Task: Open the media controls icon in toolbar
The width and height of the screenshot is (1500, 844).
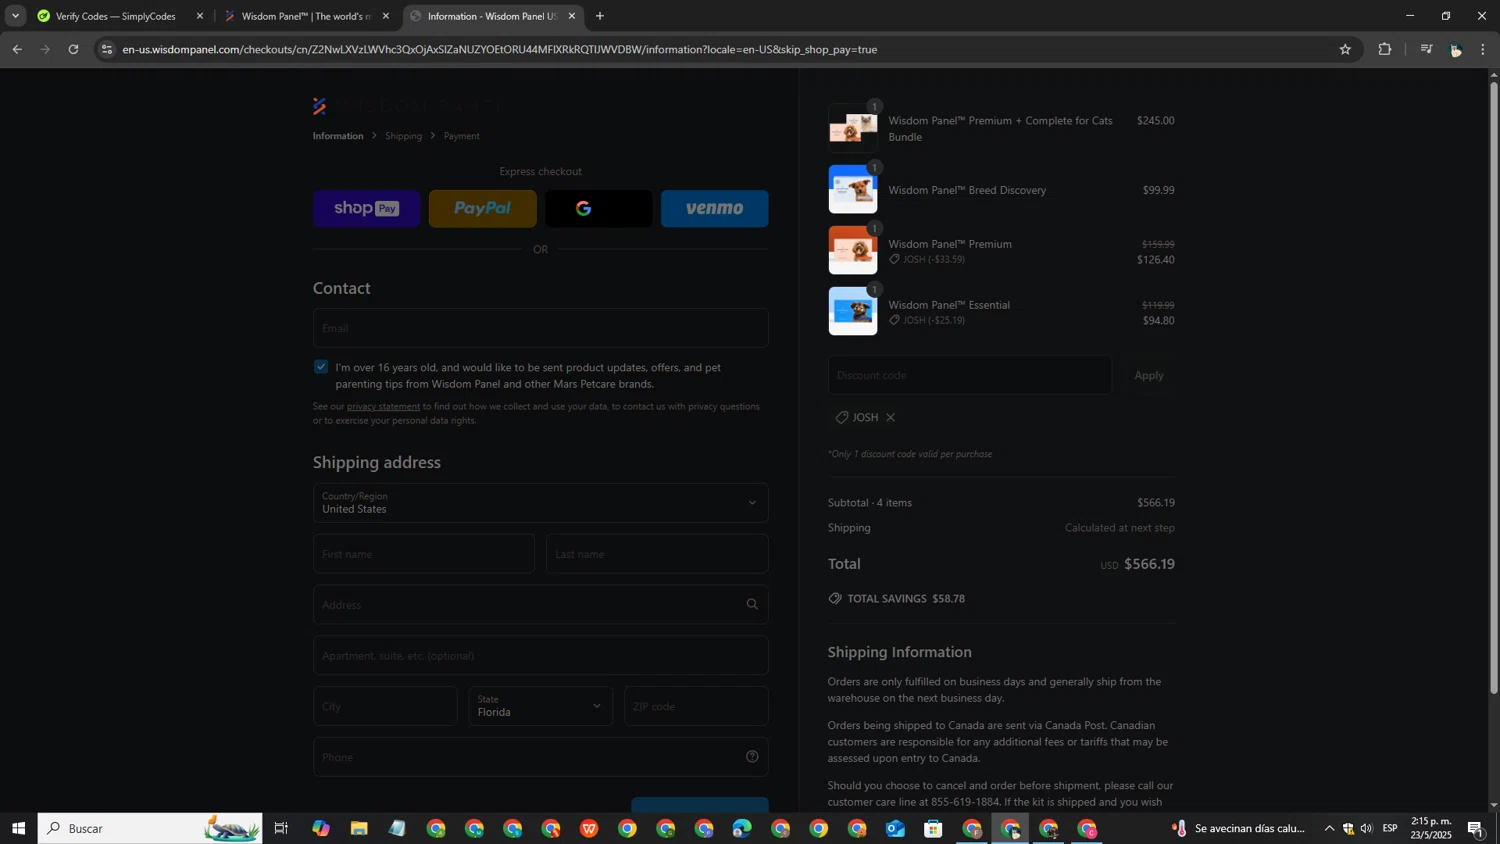Action: tap(1427, 49)
